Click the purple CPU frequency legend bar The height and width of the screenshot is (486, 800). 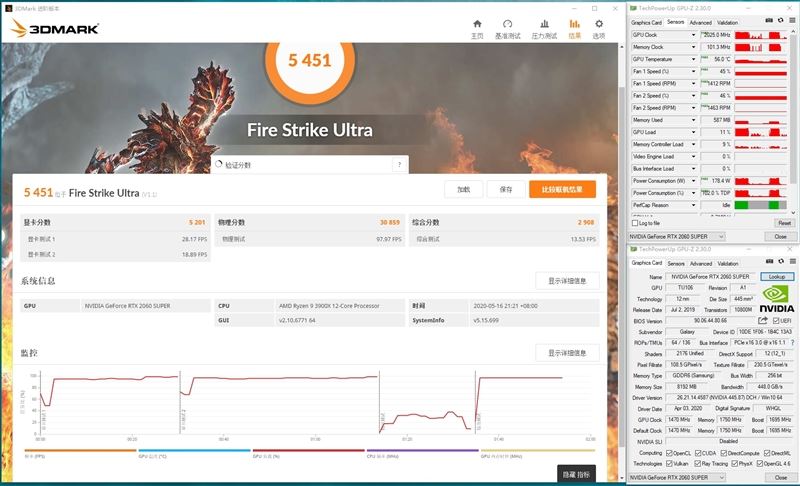422,450
